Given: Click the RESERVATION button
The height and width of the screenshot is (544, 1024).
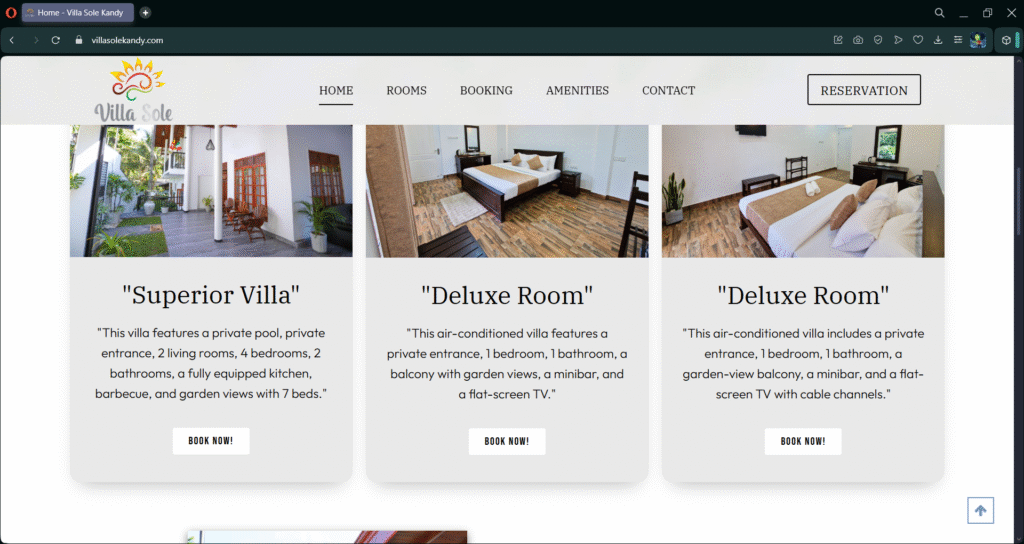Looking at the screenshot, I should point(864,90).
